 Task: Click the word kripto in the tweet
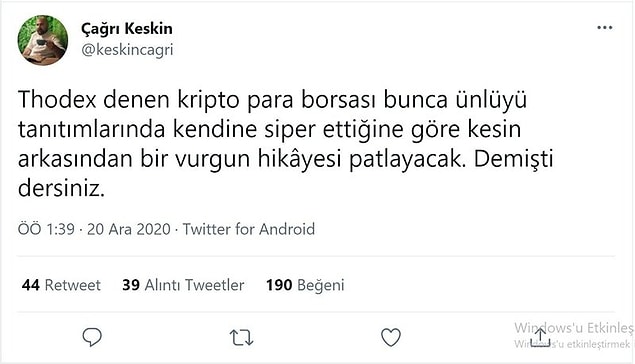coord(209,101)
